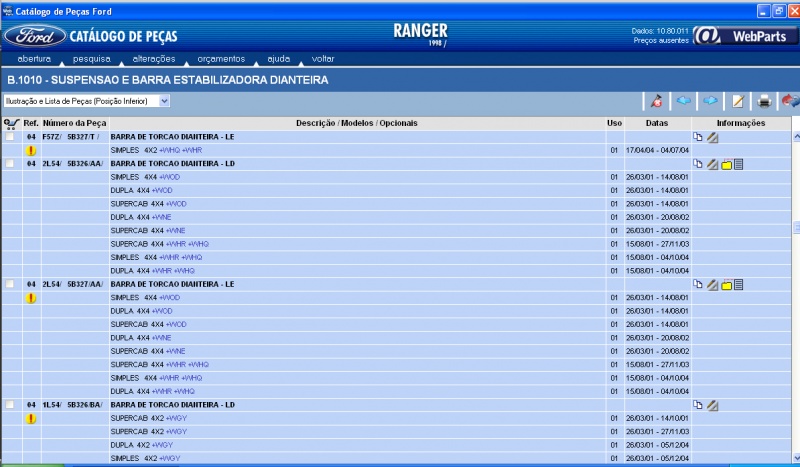800x467 pixels.
Task: Click +WOD link in first SIMPLES 4X4 row
Action: 169,177
